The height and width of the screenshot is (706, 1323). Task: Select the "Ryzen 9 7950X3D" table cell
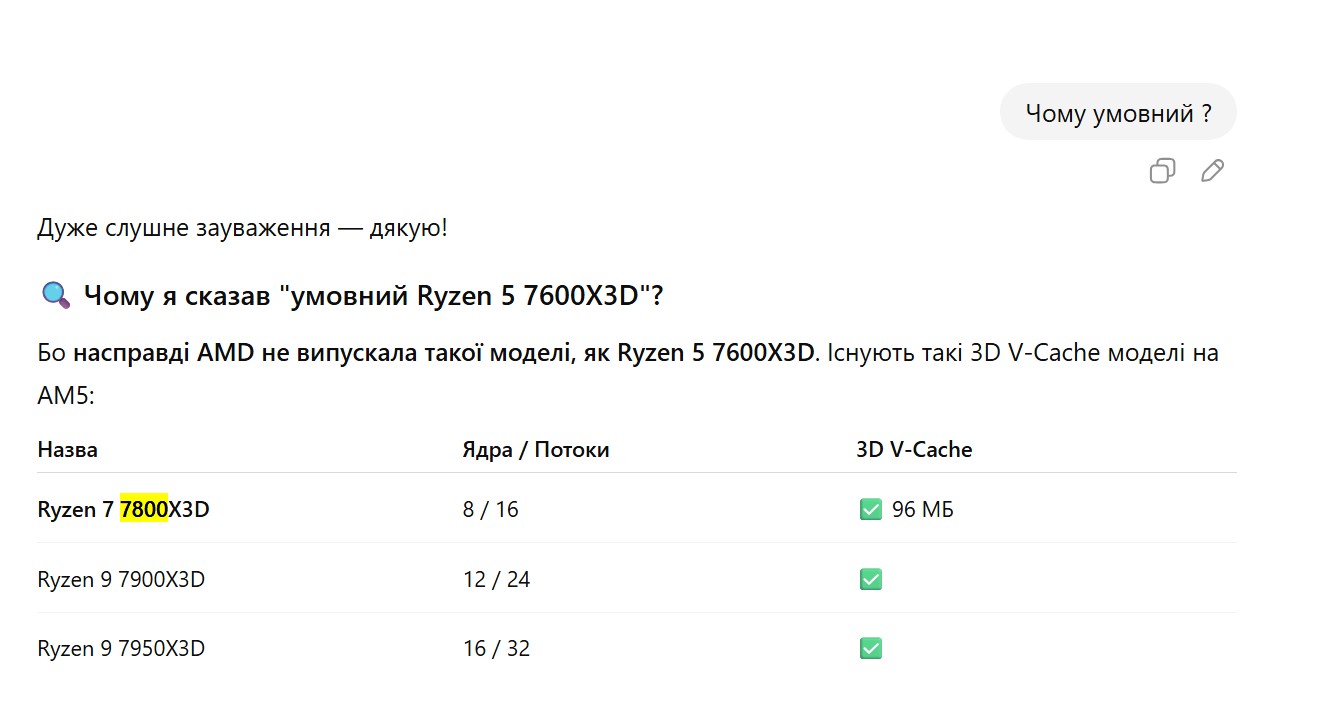pos(121,649)
